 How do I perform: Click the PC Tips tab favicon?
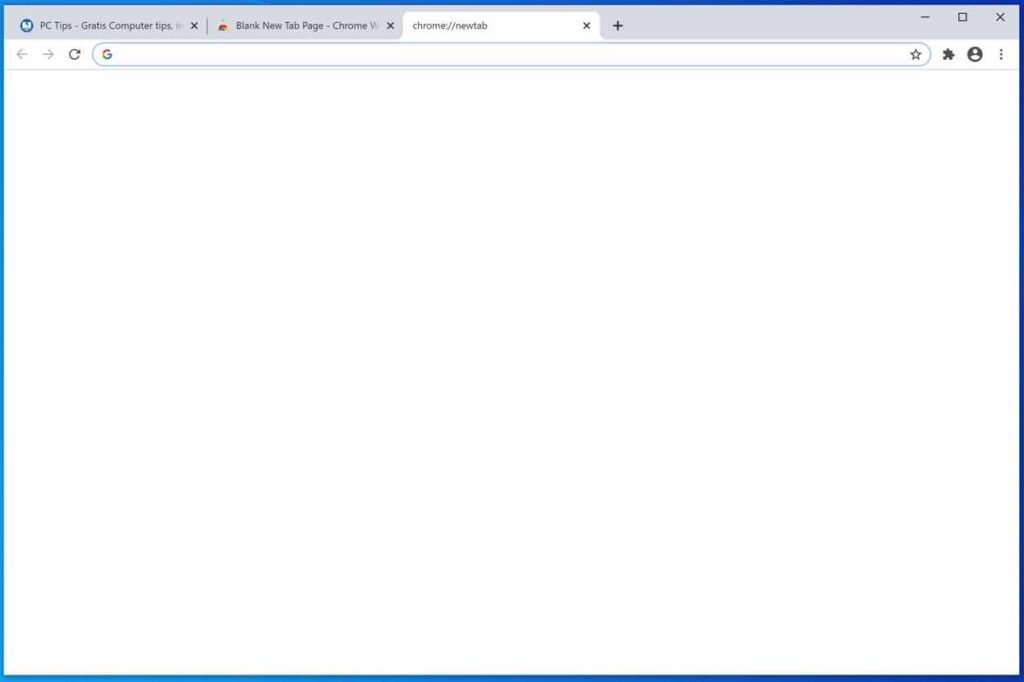point(28,25)
